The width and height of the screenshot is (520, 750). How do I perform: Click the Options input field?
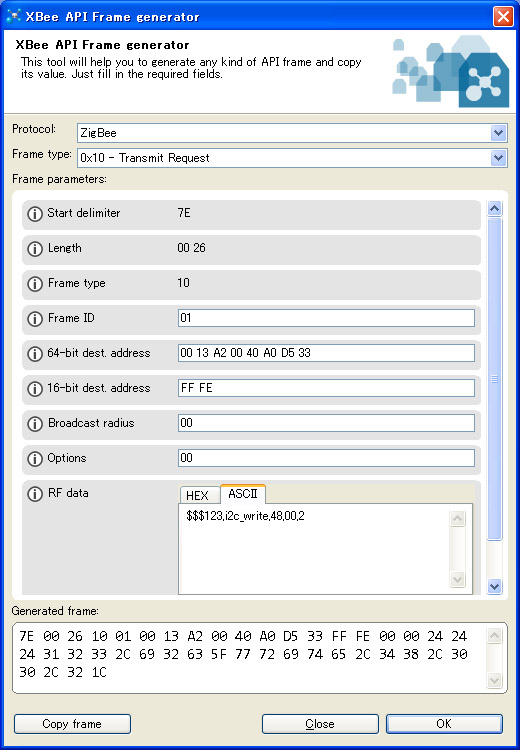point(326,458)
